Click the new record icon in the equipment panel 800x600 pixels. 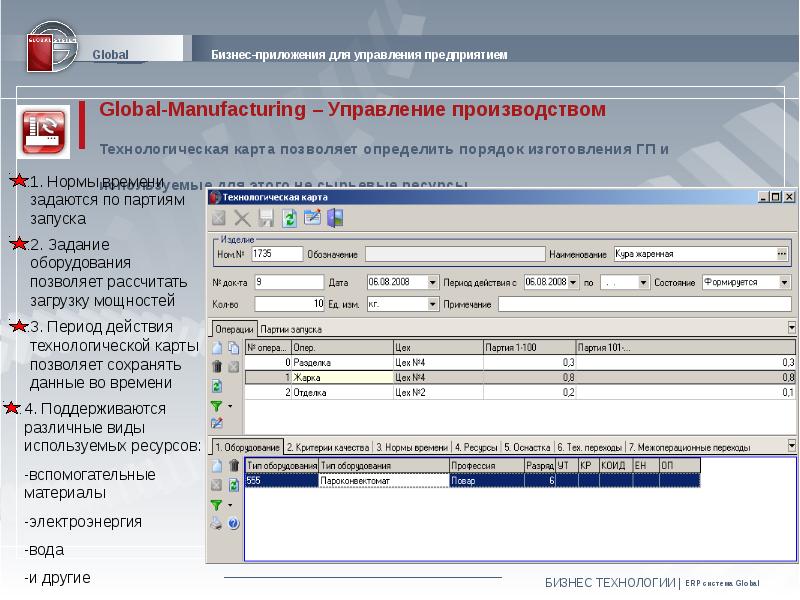pos(216,465)
